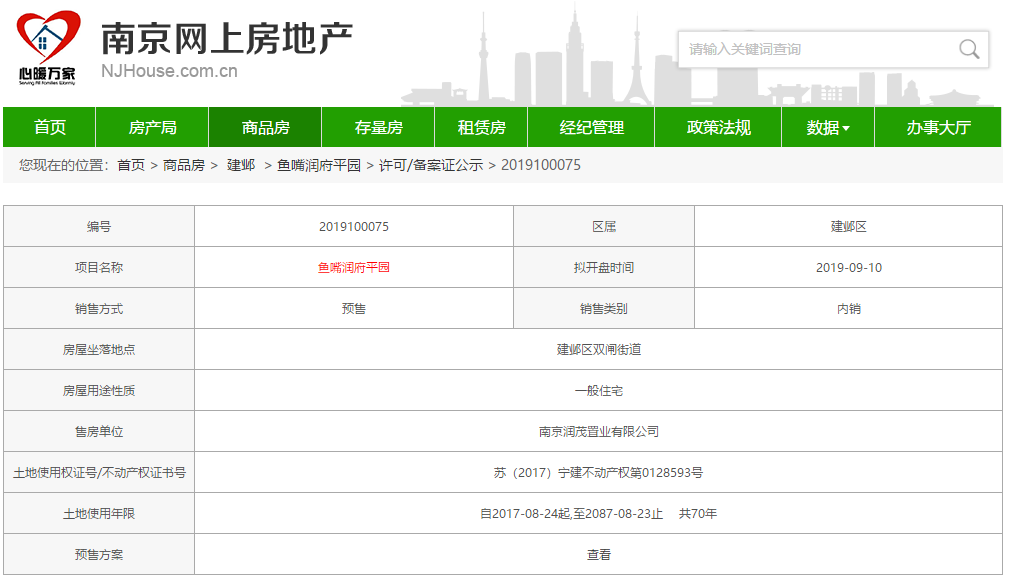The height and width of the screenshot is (585, 1019).
Task: Click the magnifier search icon
Action: point(968,49)
